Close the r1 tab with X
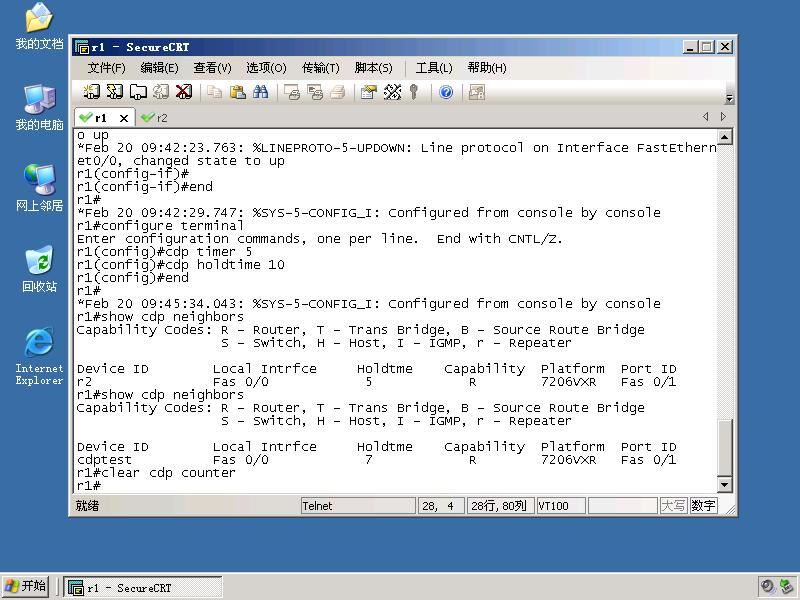Image resolution: width=800 pixels, height=600 pixels. 123,118
